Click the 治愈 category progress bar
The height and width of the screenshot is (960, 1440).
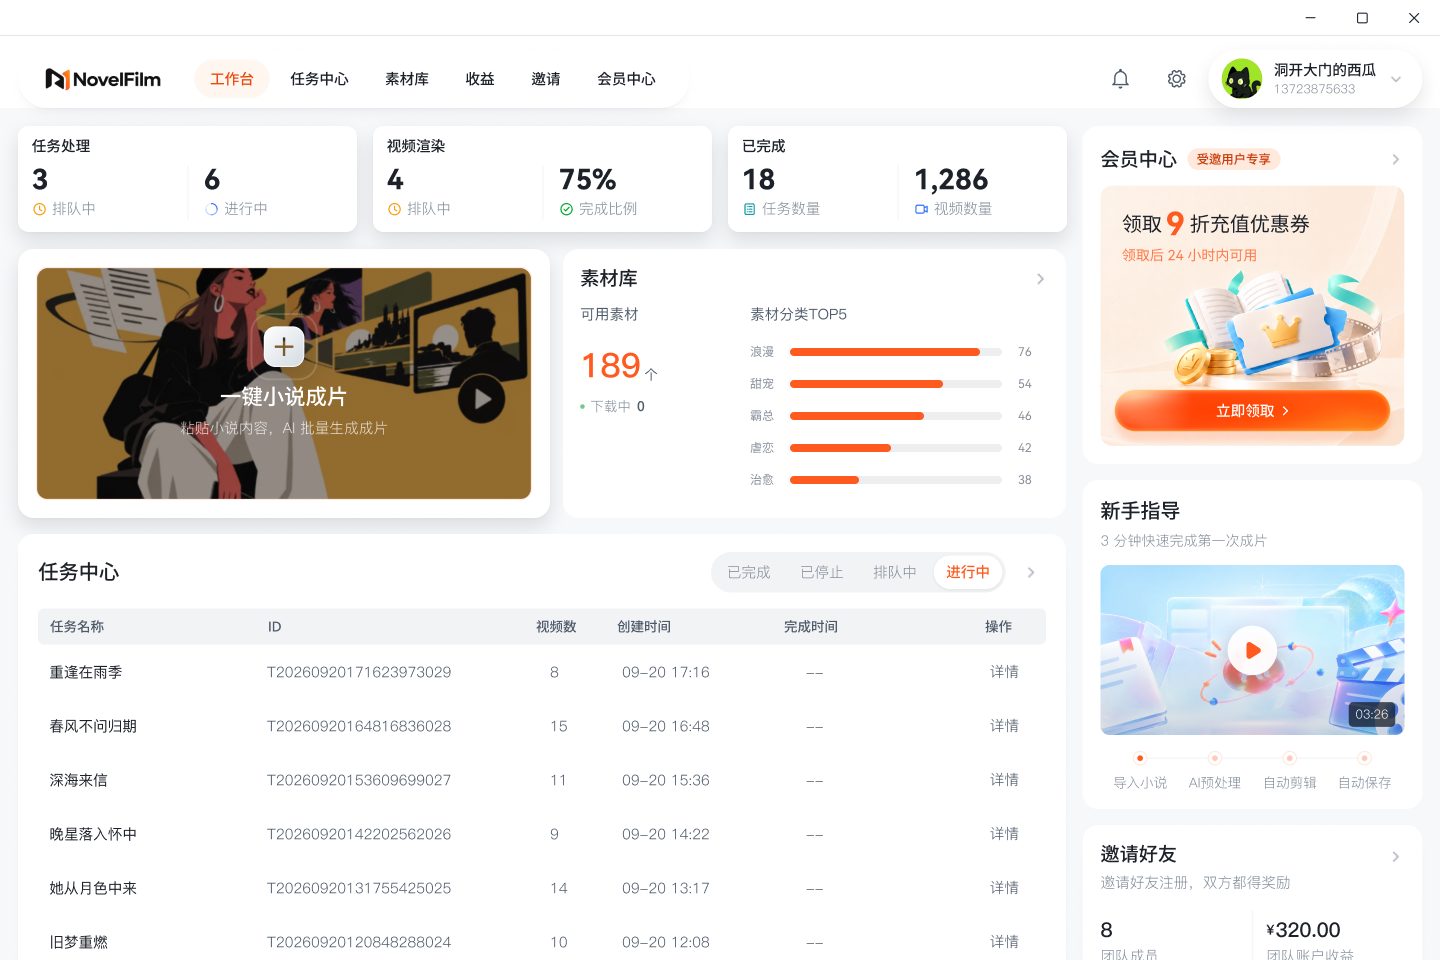tap(896, 480)
